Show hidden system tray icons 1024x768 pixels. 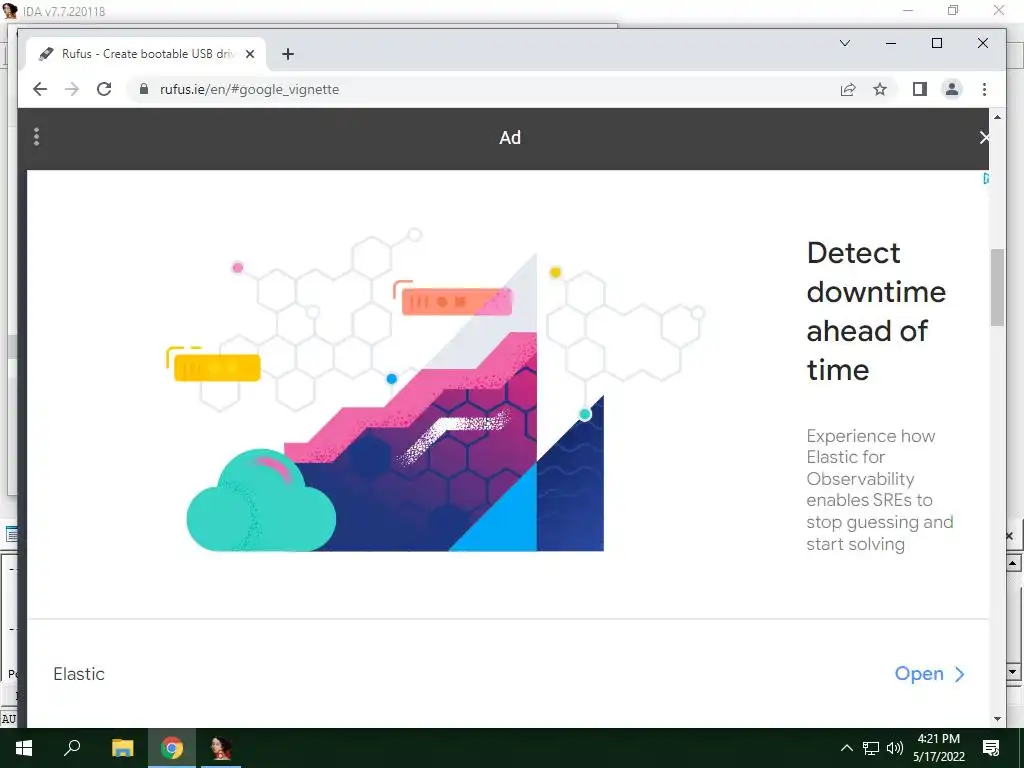(846, 748)
